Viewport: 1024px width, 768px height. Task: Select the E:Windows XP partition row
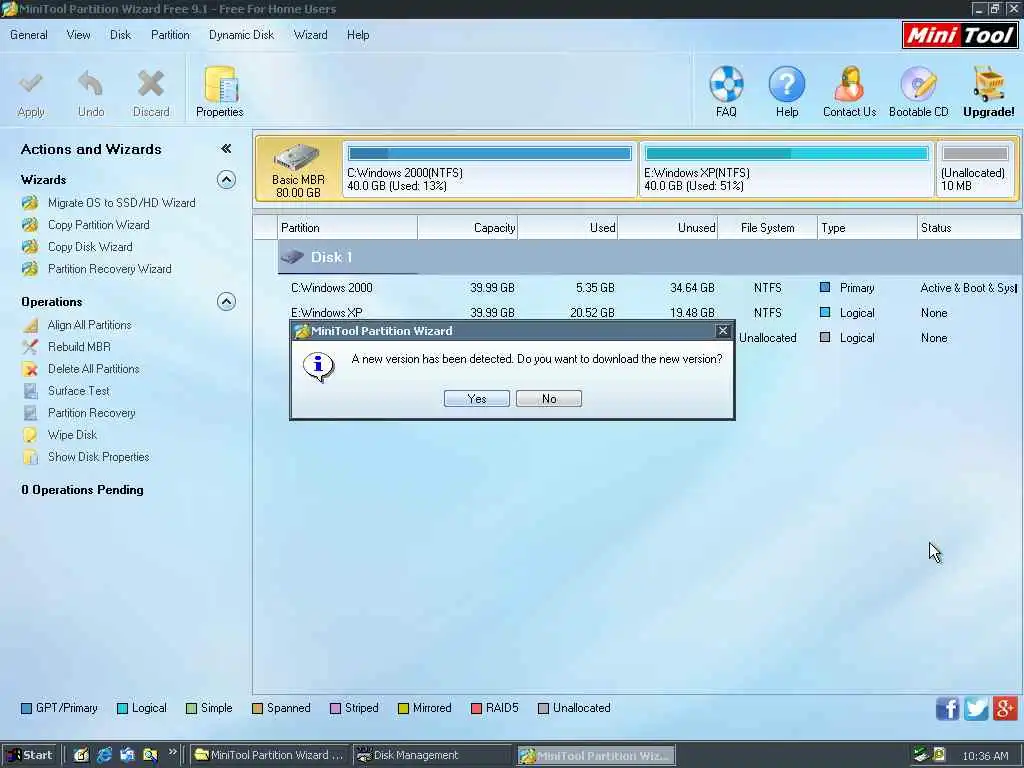click(x=650, y=313)
